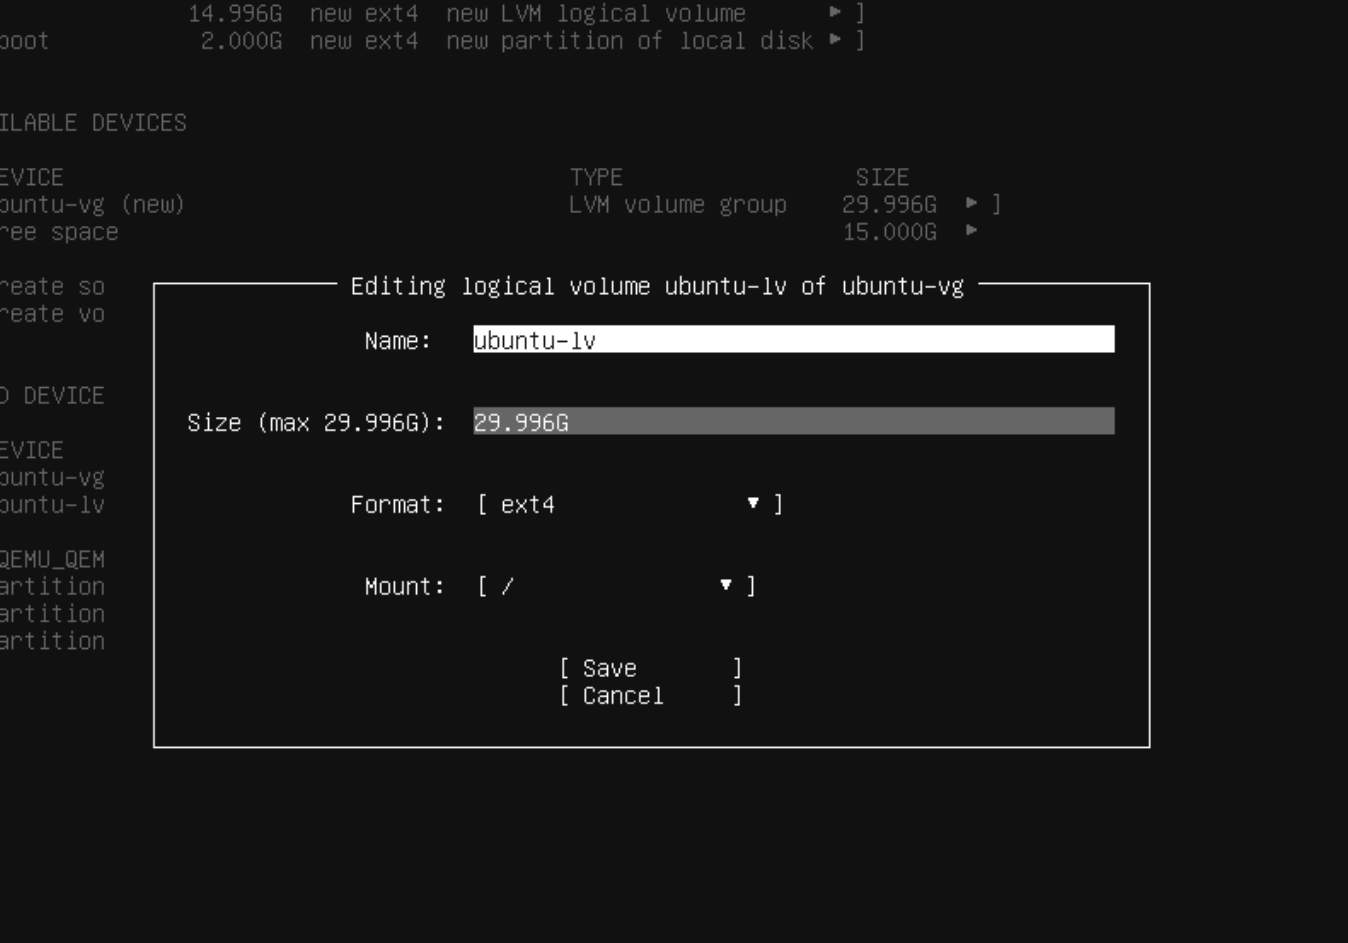
Task: Click the down arrow in the Mount selector
Action: (x=726, y=585)
